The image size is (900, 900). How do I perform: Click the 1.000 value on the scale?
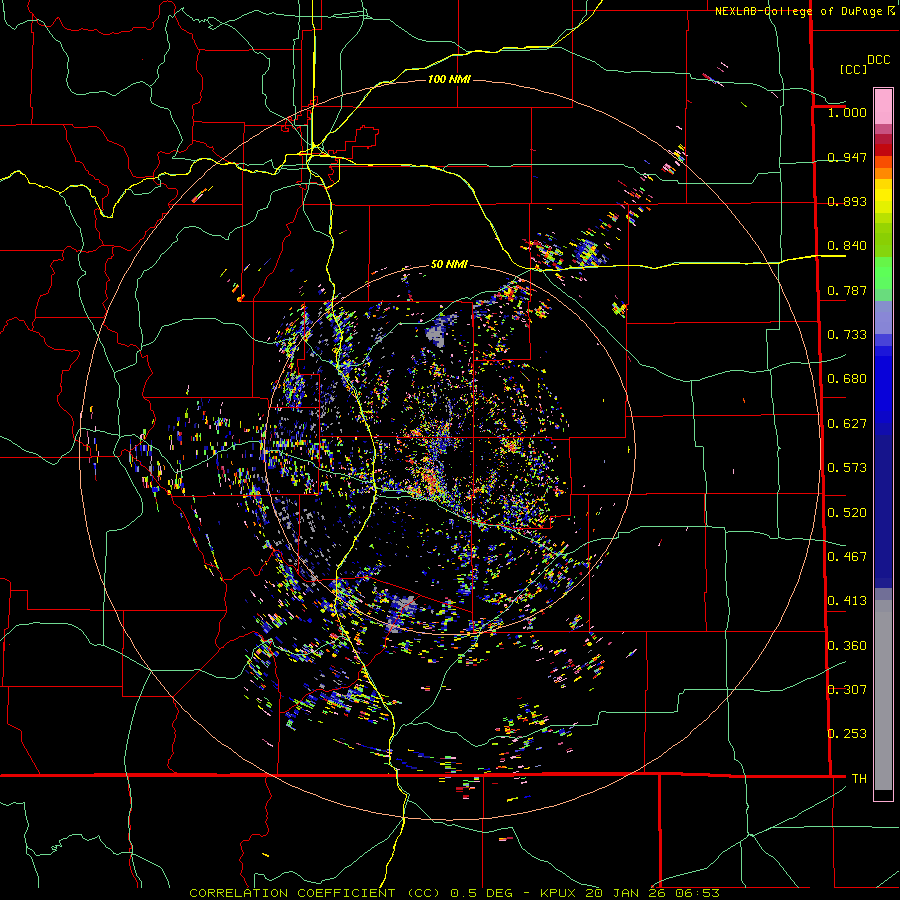(x=847, y=112)
